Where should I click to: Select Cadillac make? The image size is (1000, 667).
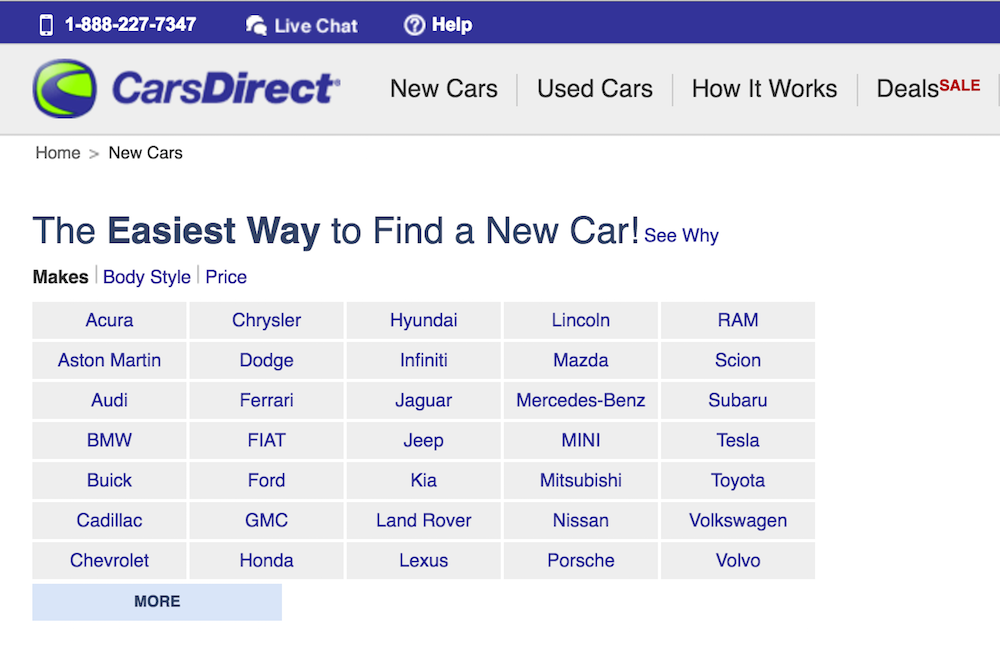(x=109, y=520)
